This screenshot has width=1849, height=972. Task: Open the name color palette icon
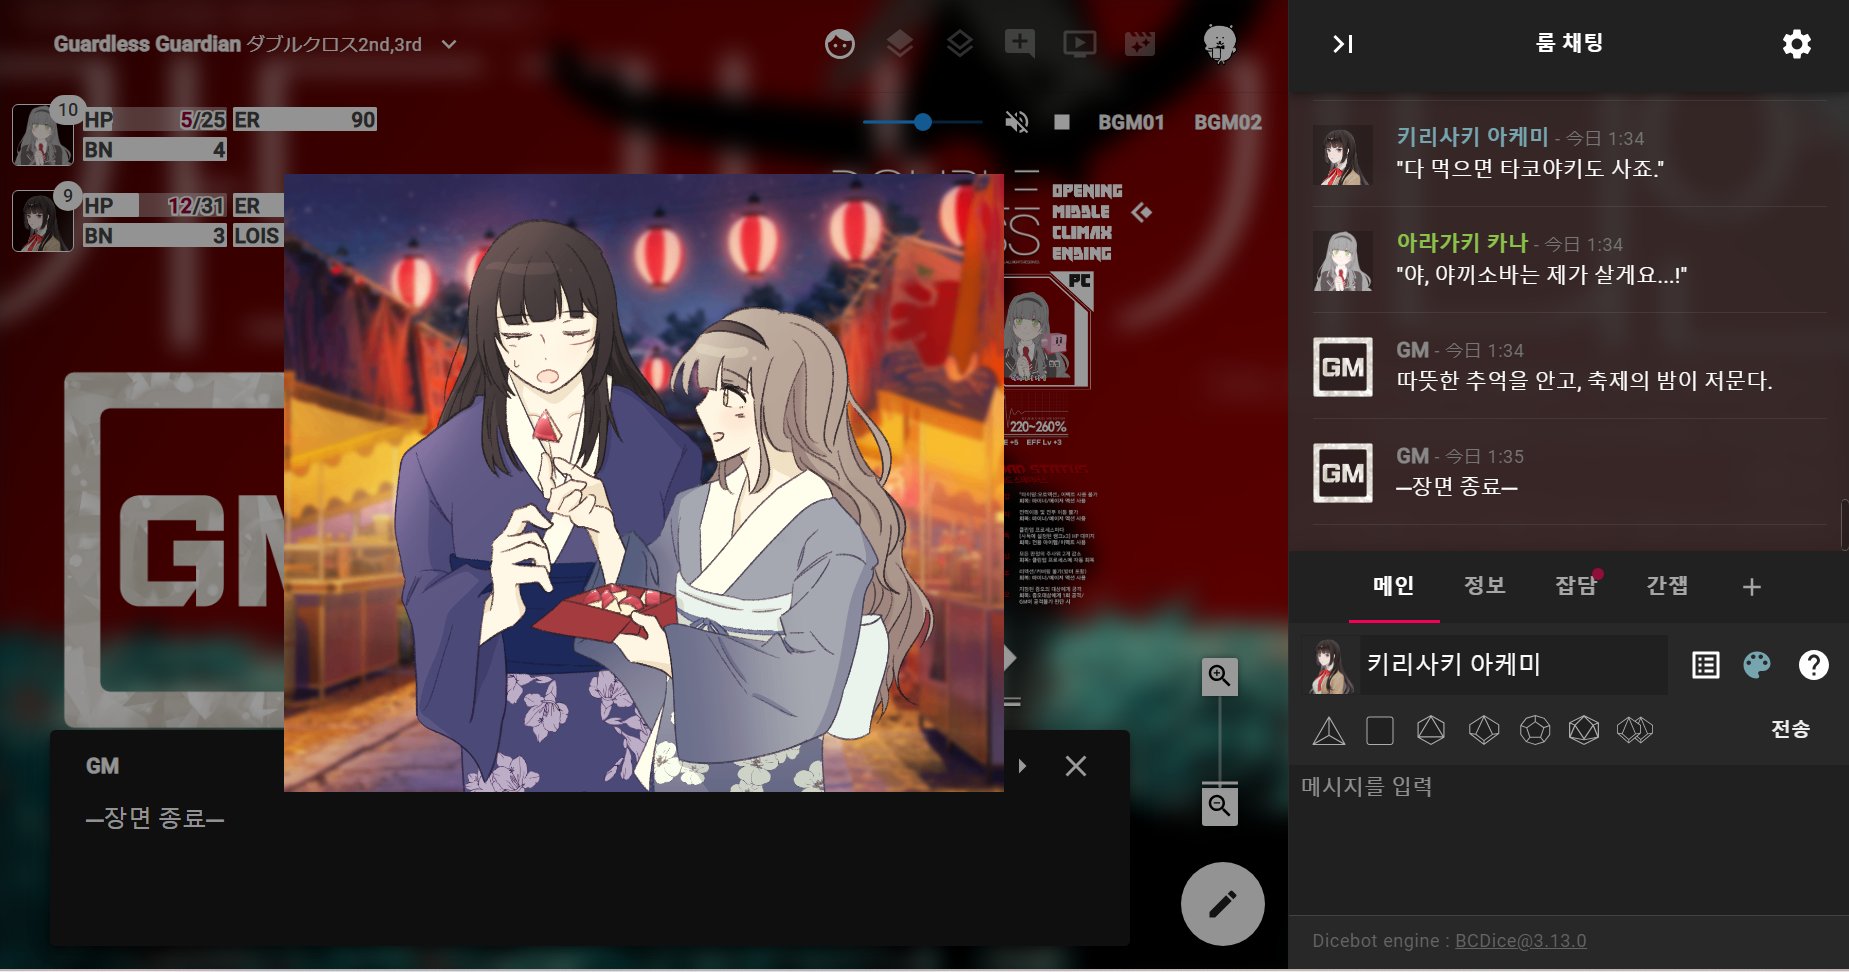click(1757, 665)
